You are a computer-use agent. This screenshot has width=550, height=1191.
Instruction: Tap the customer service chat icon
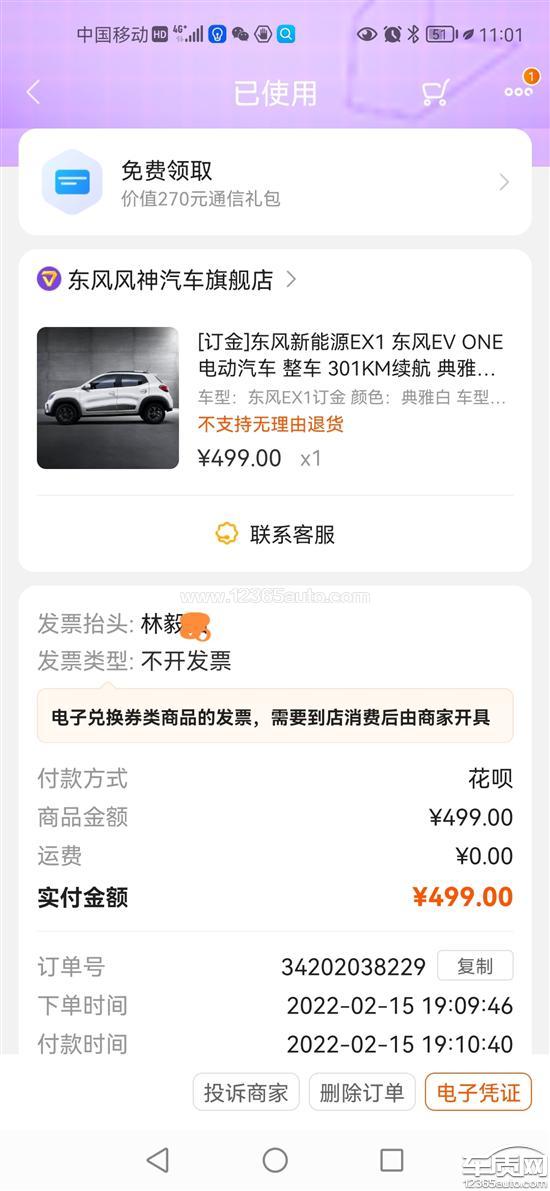point(227,534)
